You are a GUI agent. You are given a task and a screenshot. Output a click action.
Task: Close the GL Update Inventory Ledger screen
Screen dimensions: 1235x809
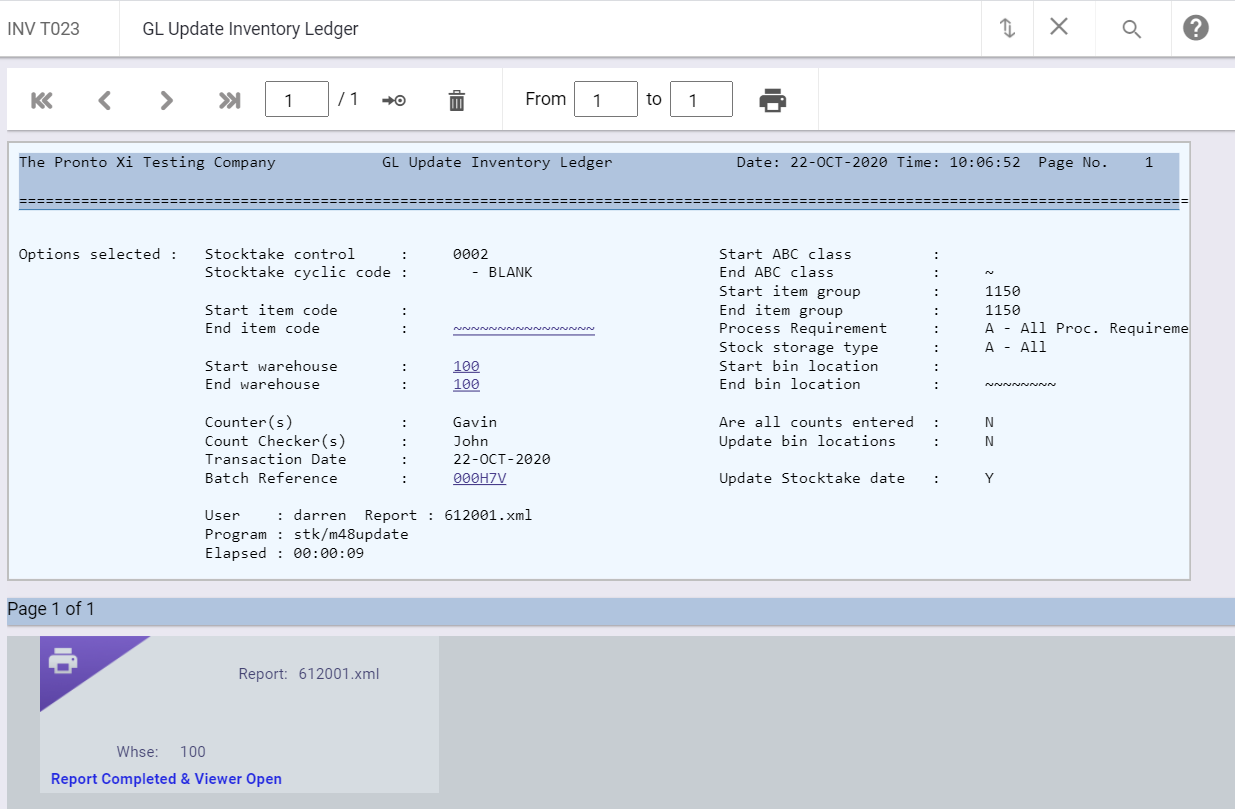[1059, 27]
